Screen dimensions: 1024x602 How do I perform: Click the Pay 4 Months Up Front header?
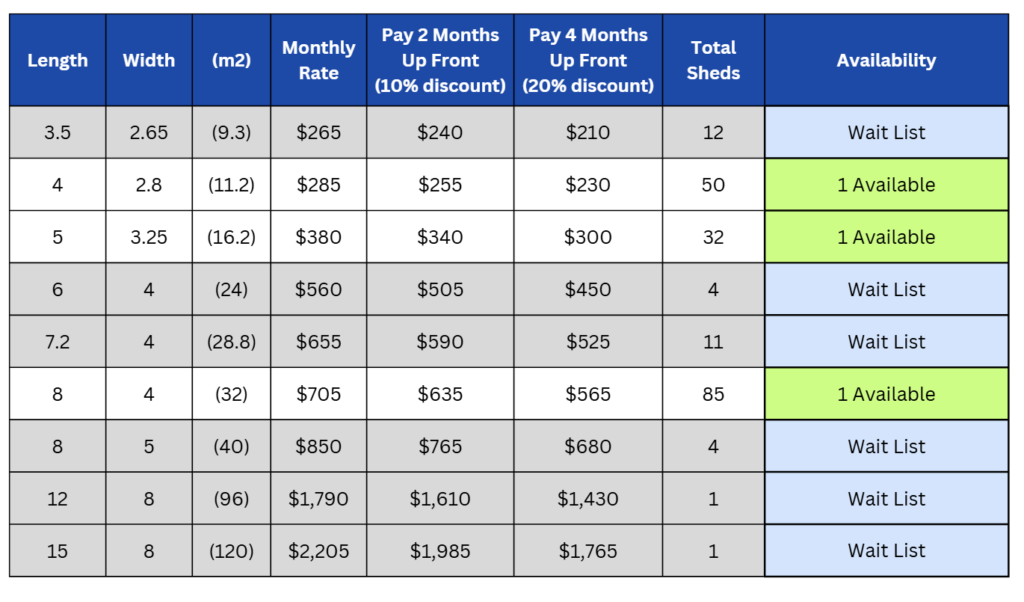pos(588,60)
